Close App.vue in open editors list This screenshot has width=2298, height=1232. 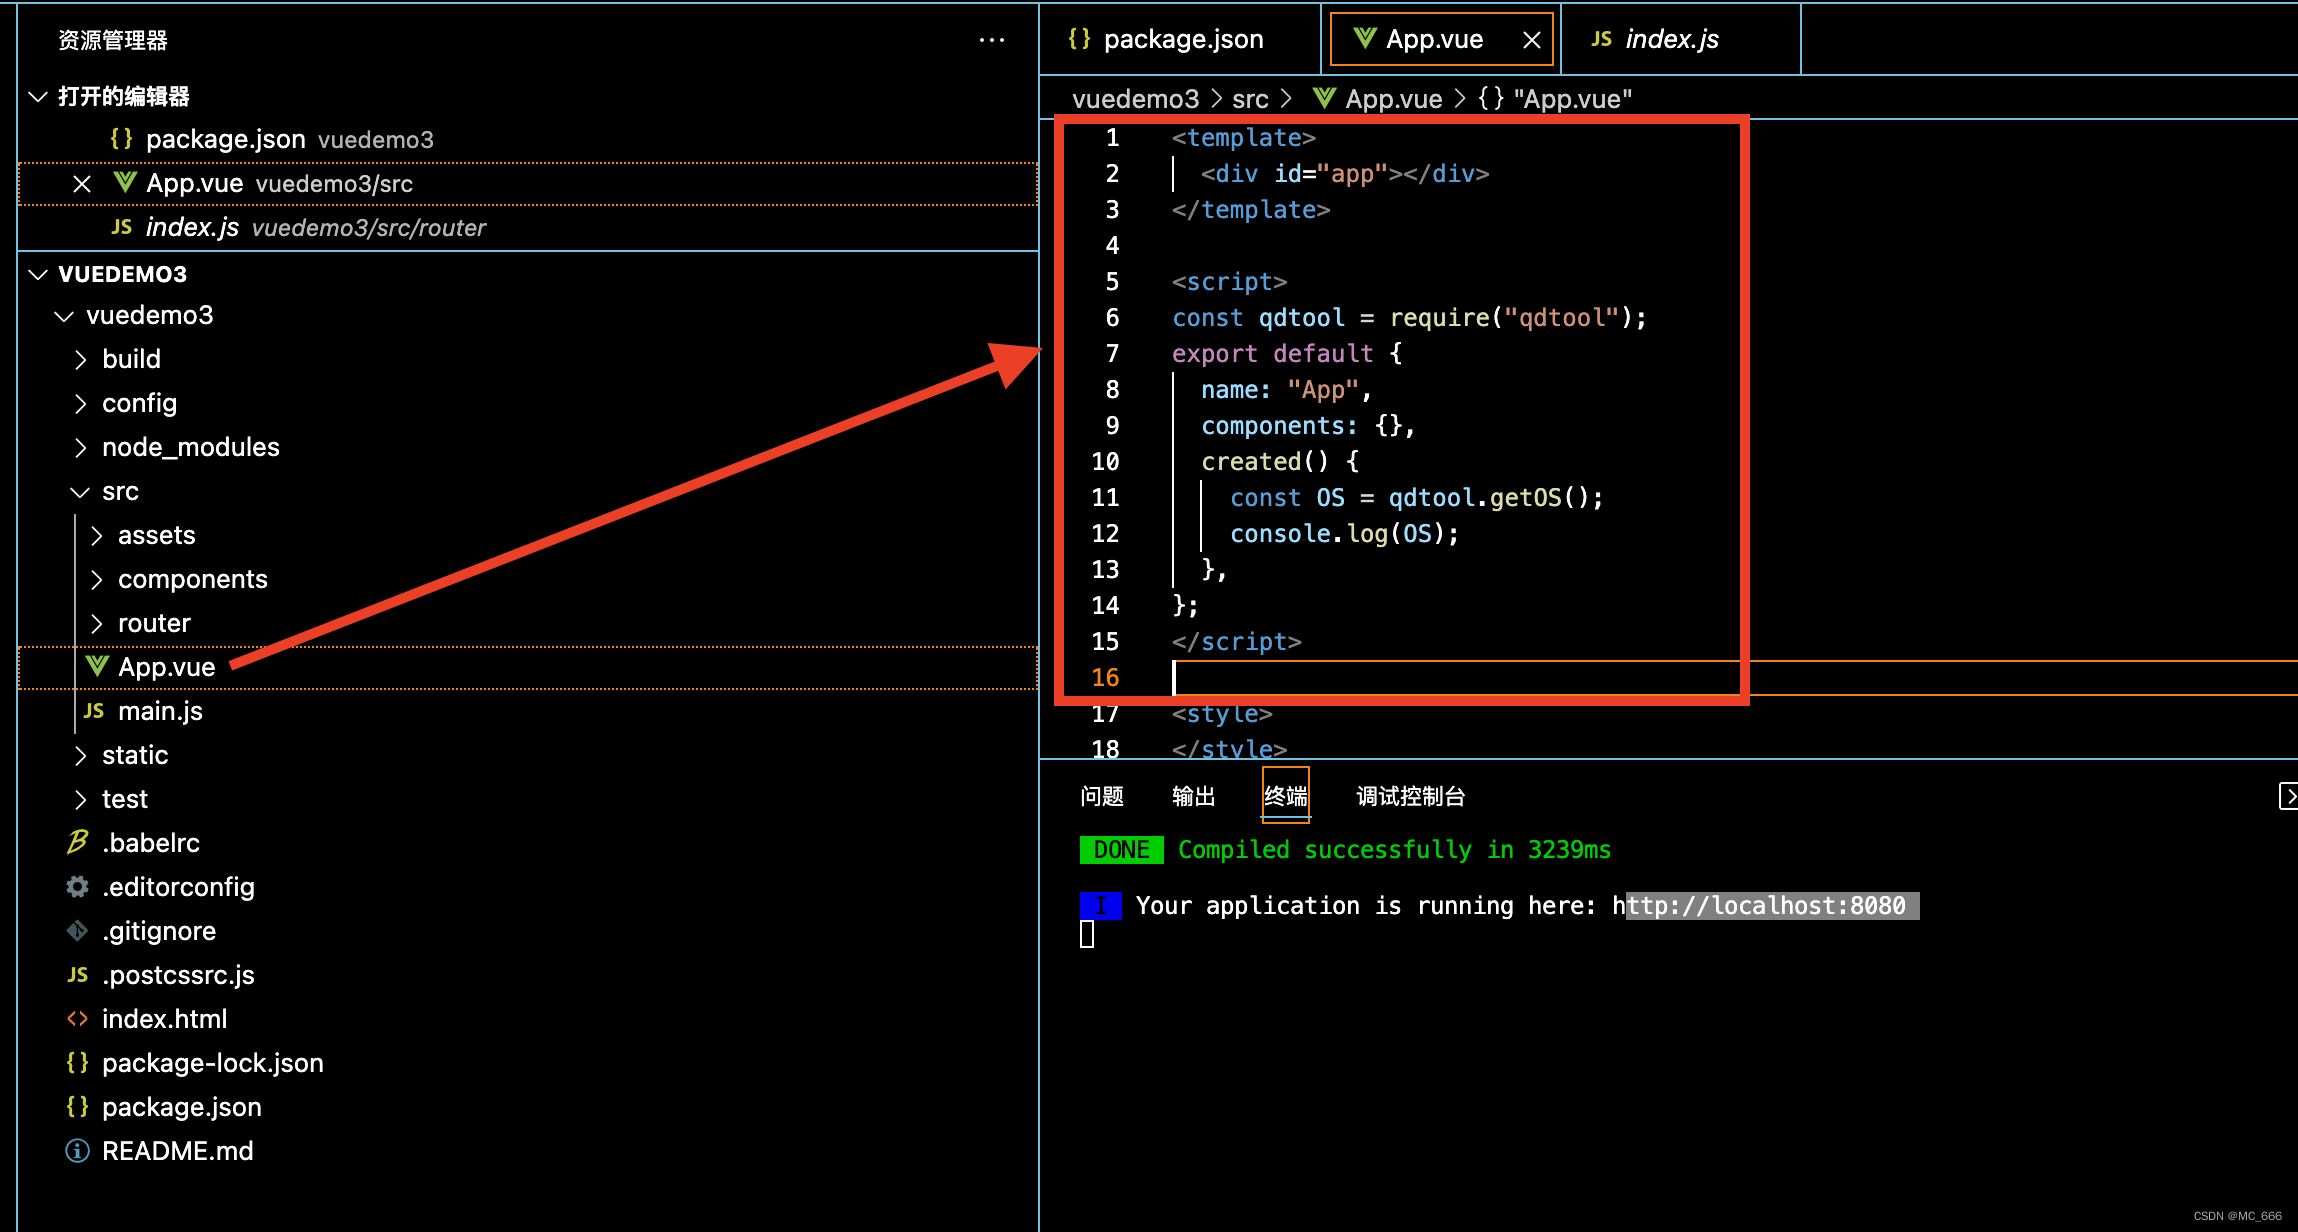click(x=82, y=184)
